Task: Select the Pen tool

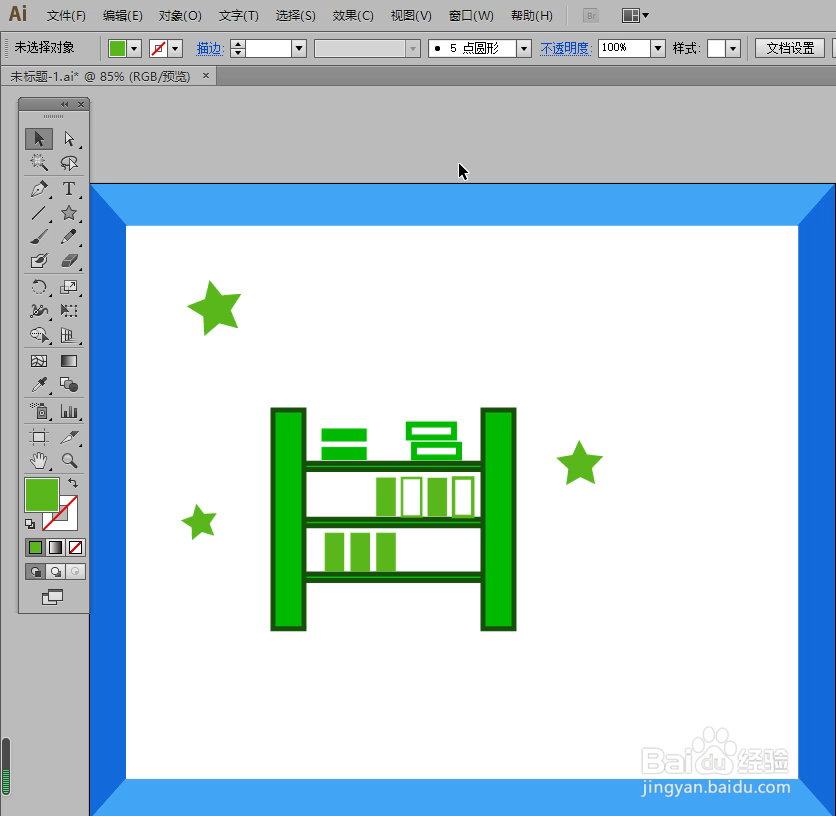Action: 39,189
